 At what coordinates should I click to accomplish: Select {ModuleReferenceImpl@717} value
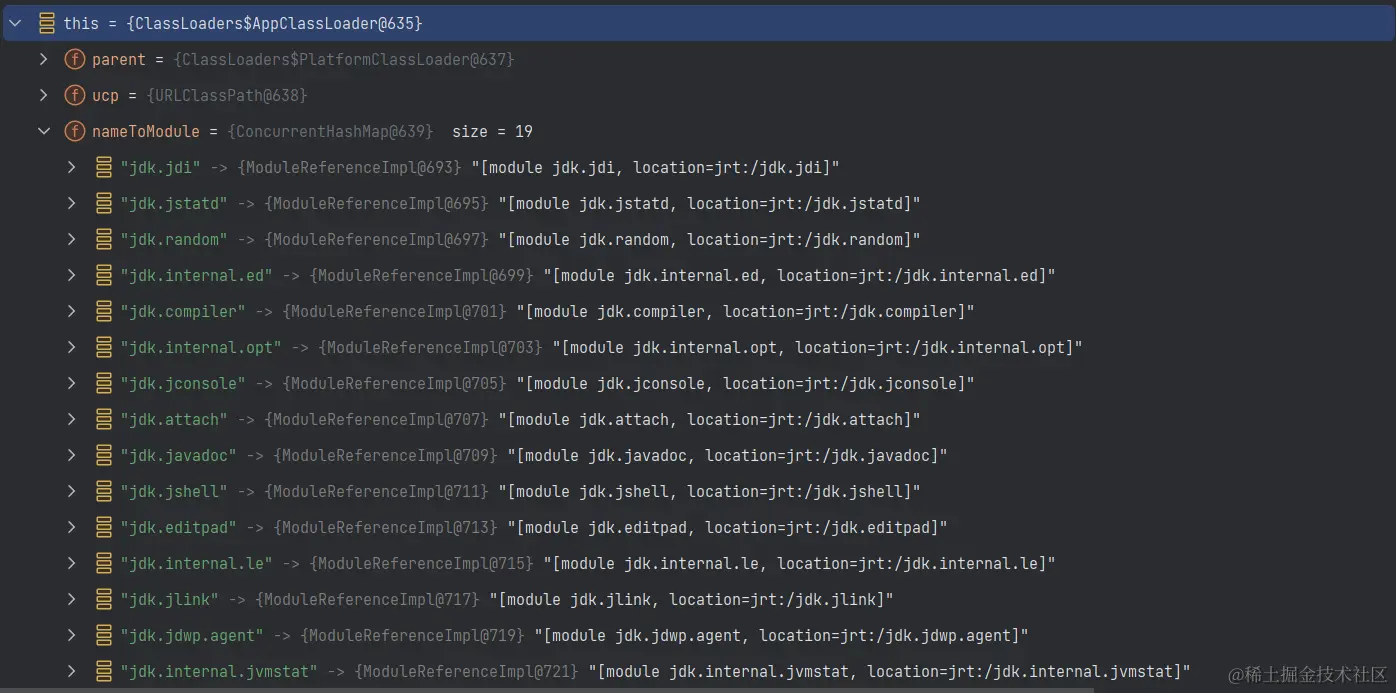(368, 600)
